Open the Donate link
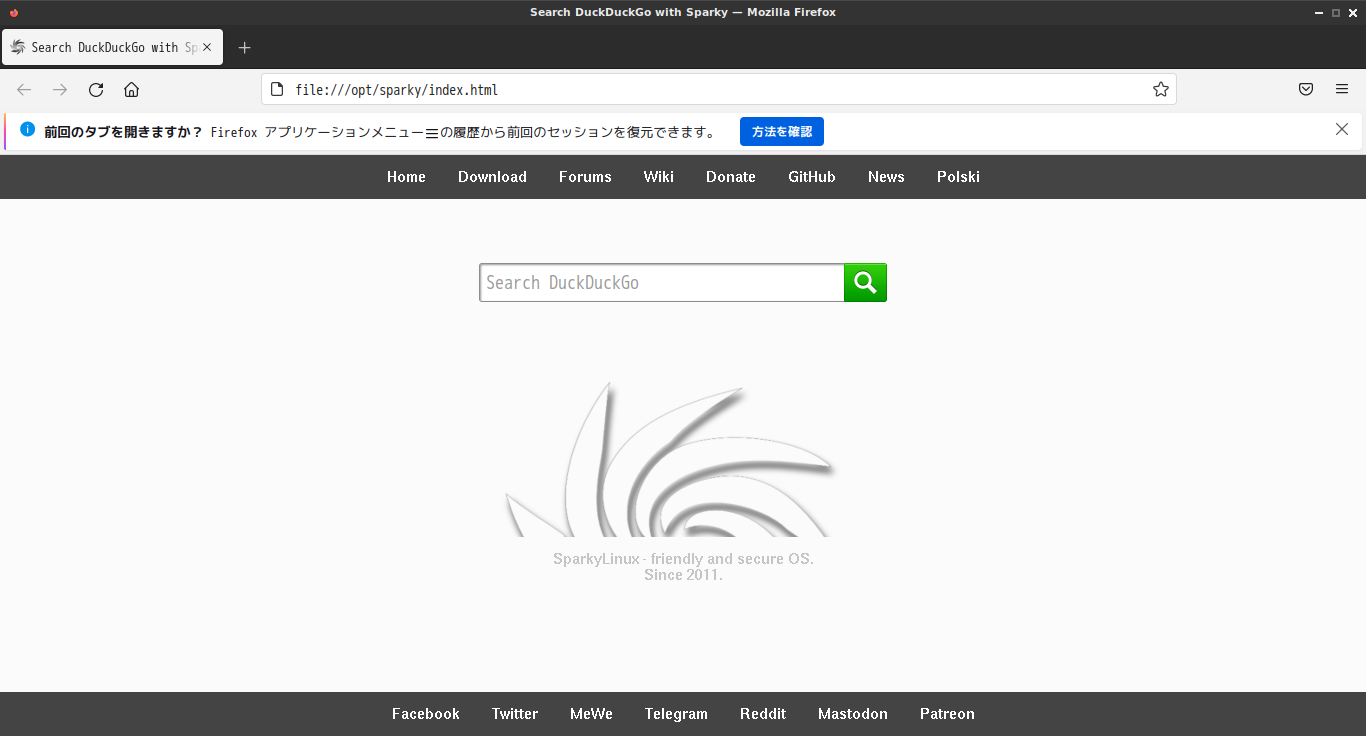1366x736 pixels. point(731,177)
